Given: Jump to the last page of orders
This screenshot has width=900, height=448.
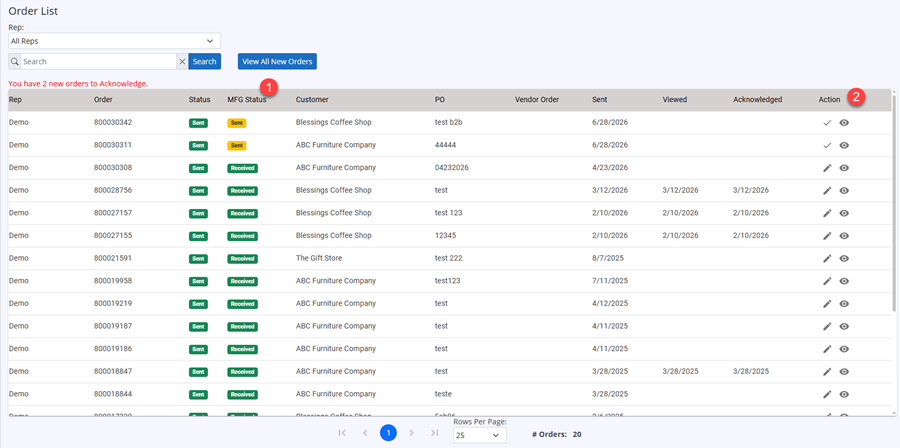Looking at the screenshot, I should 435,433.
